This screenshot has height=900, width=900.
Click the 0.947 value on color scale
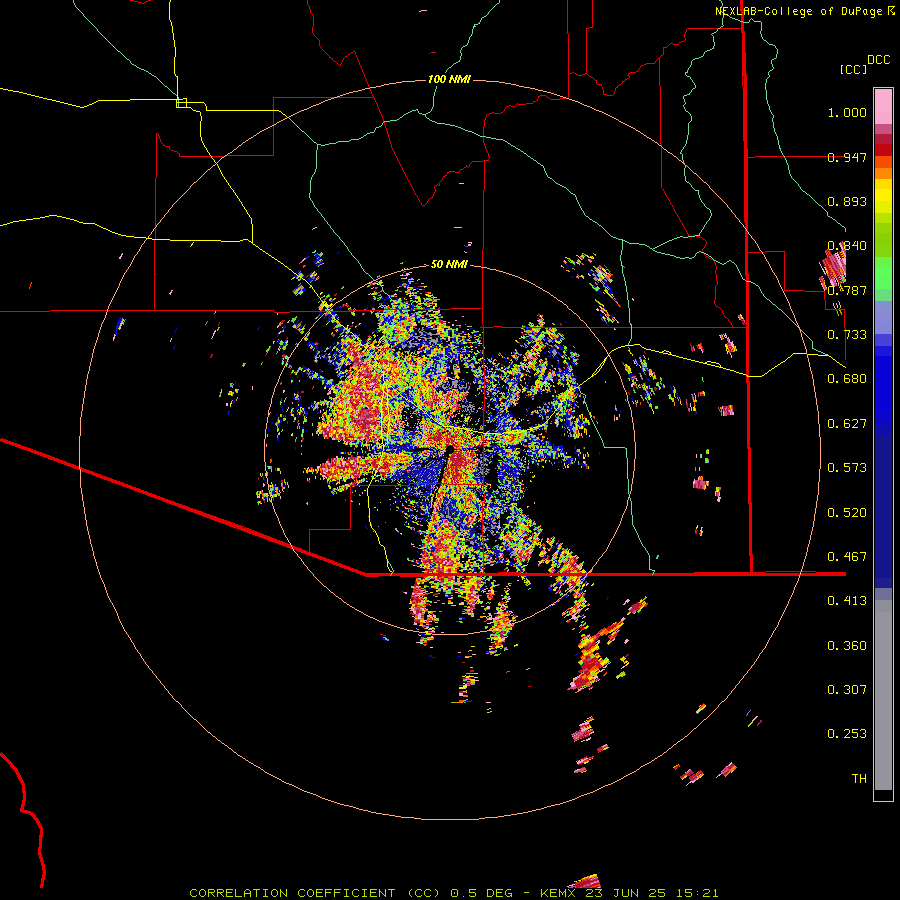847,157
